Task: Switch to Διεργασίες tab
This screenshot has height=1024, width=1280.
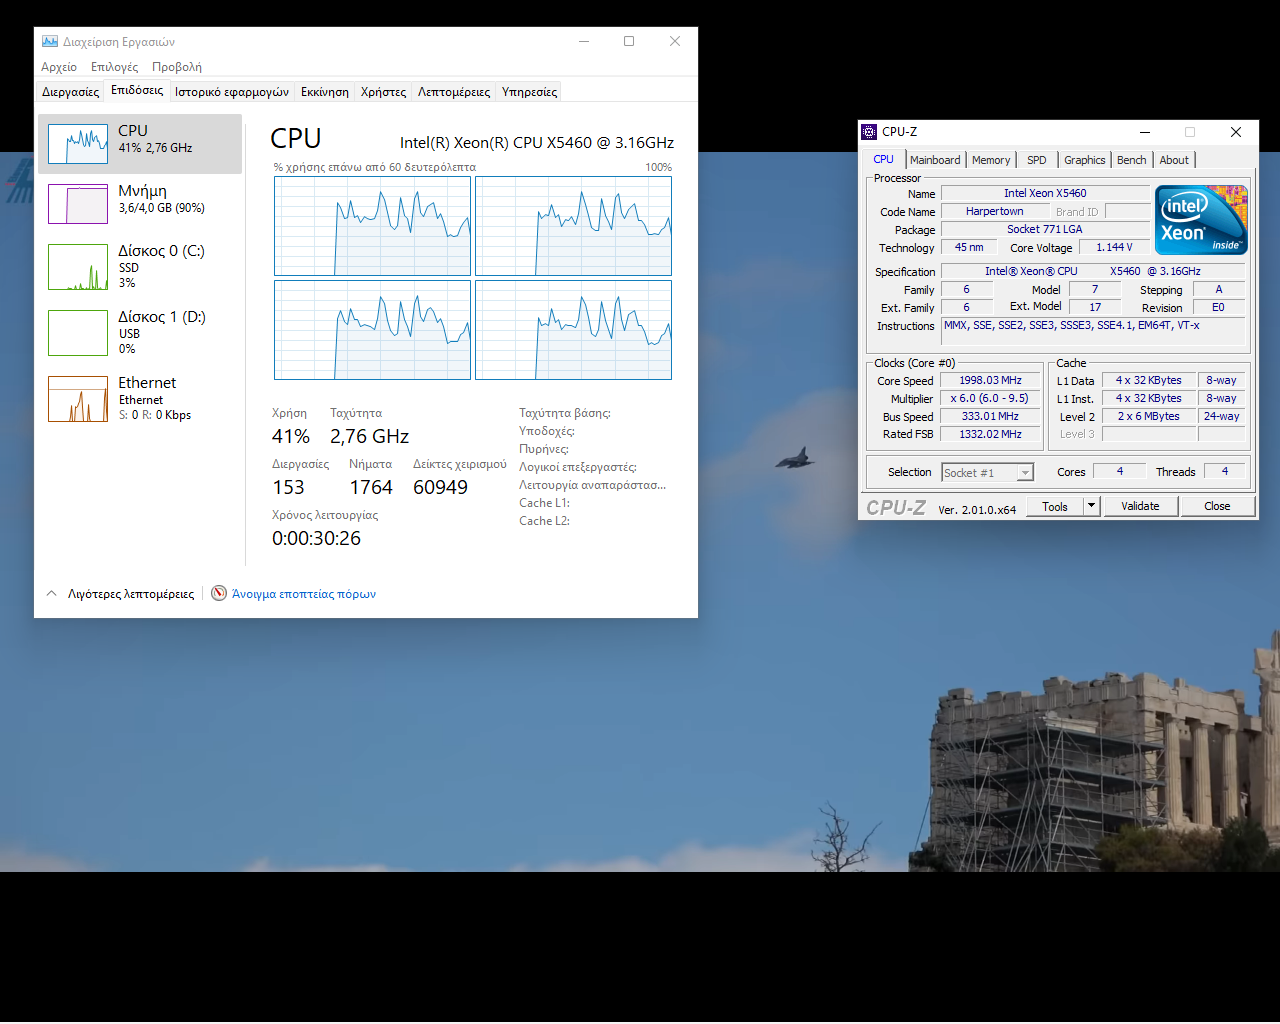Action: click(x=70, y=92)
